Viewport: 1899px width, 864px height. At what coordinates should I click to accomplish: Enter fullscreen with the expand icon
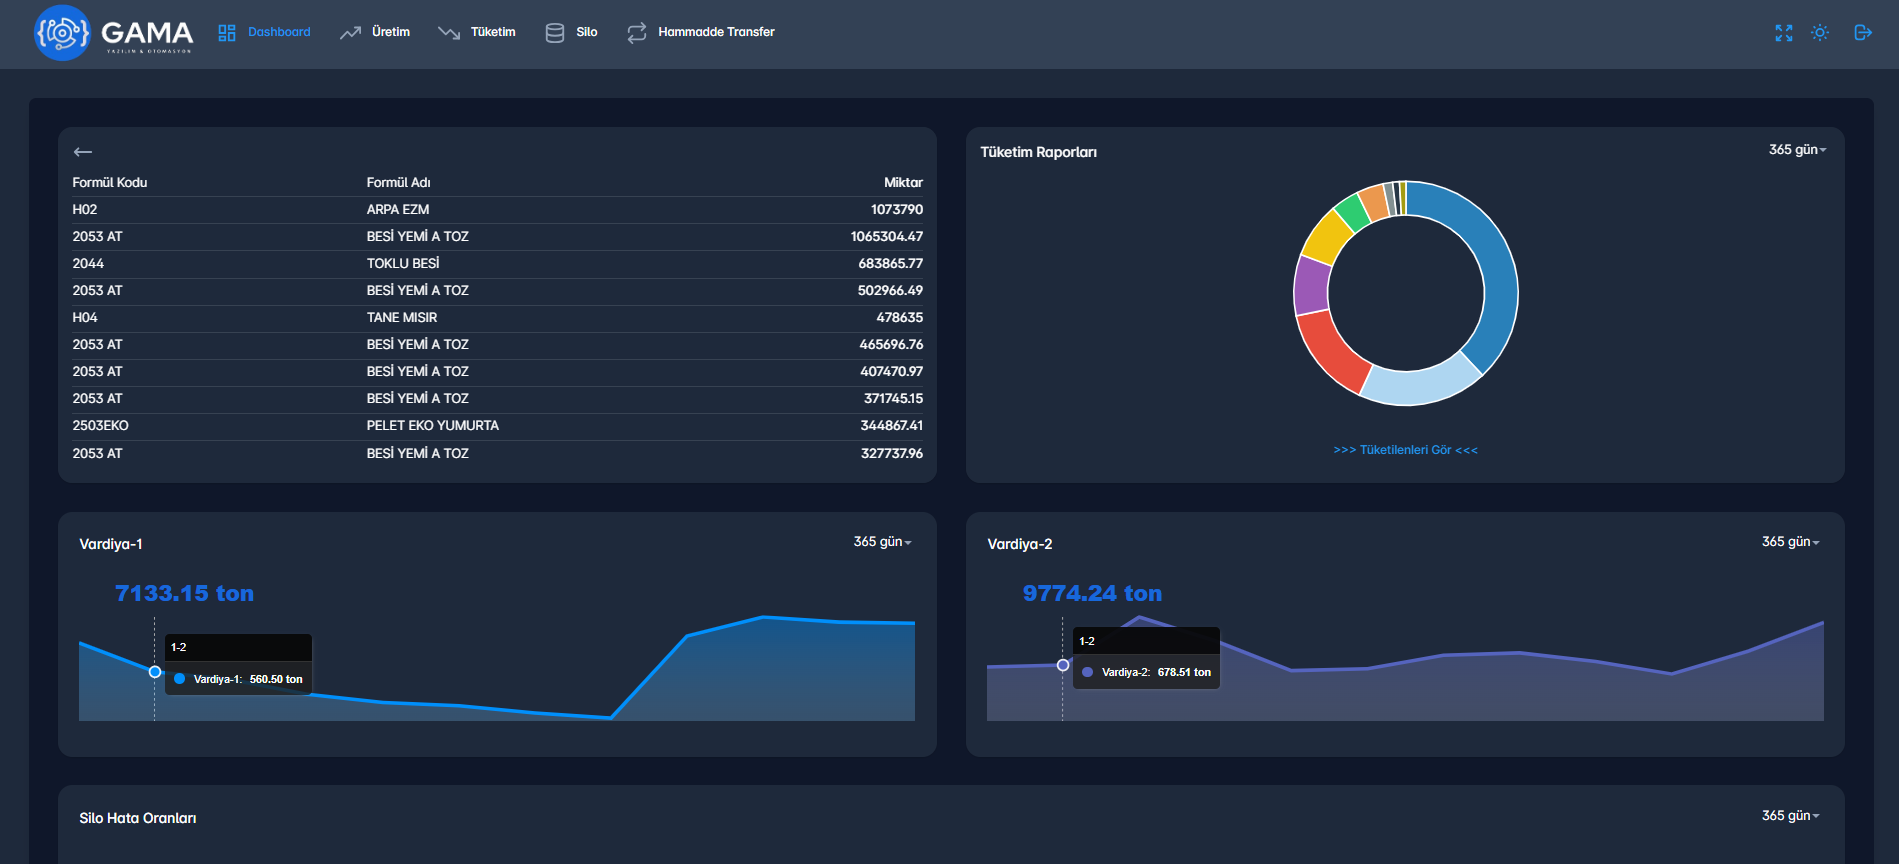tap(1783, 33)
